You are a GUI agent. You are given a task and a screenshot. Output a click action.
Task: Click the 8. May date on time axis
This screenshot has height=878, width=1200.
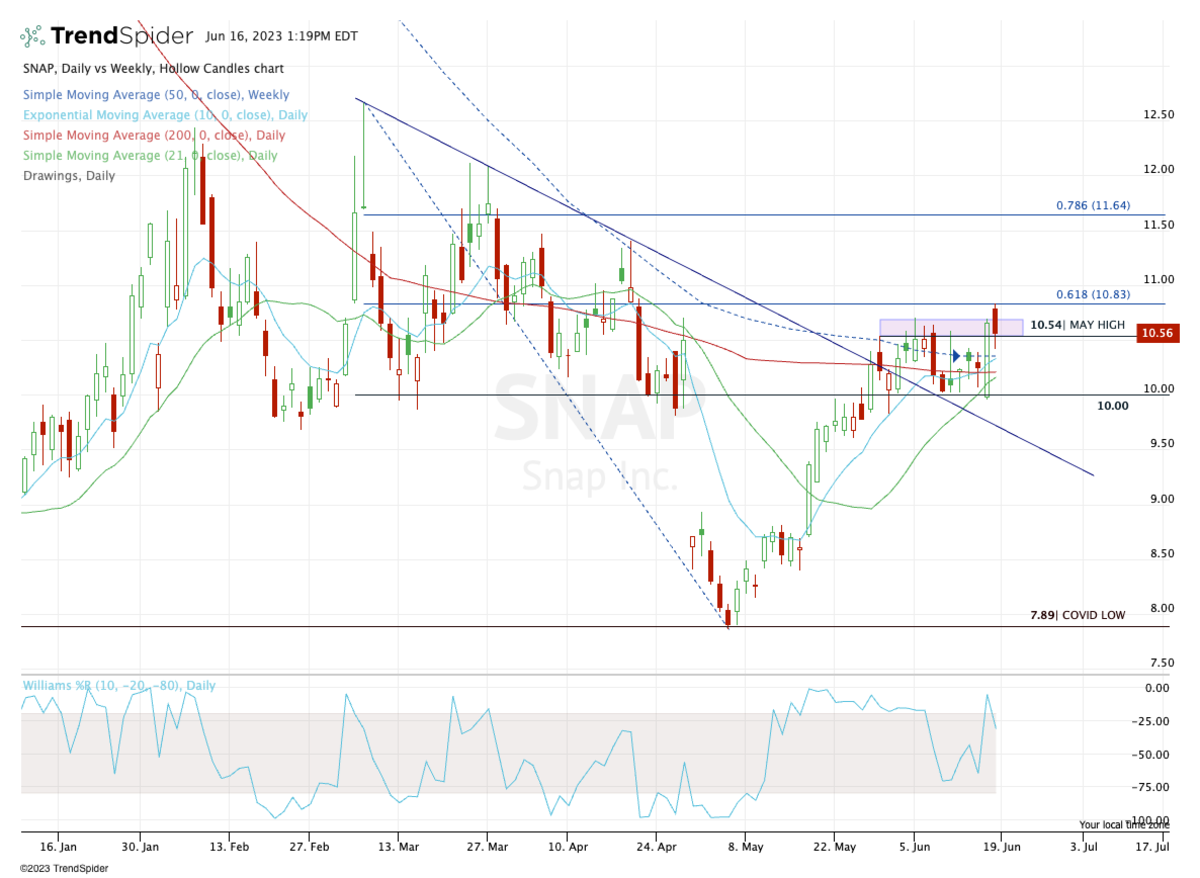(x=740, y=846)
